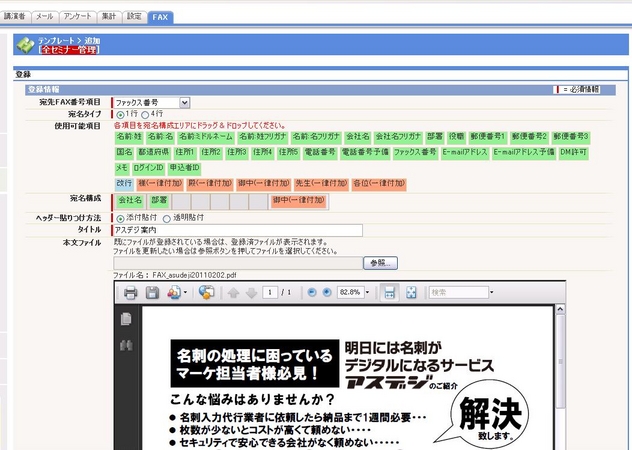632x450 pixels.
Task: Click the empty file path field beside 参照
Action: (238, 263)
